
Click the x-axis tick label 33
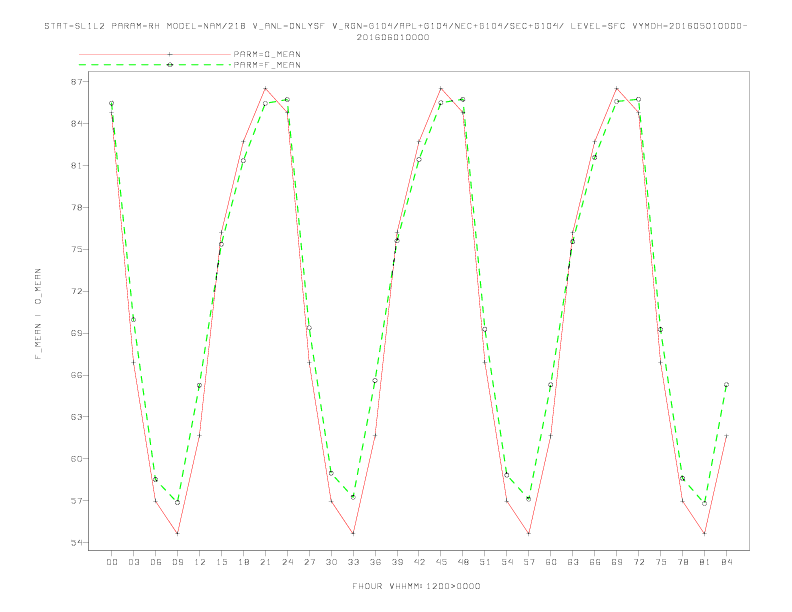(x=353, y=562)
